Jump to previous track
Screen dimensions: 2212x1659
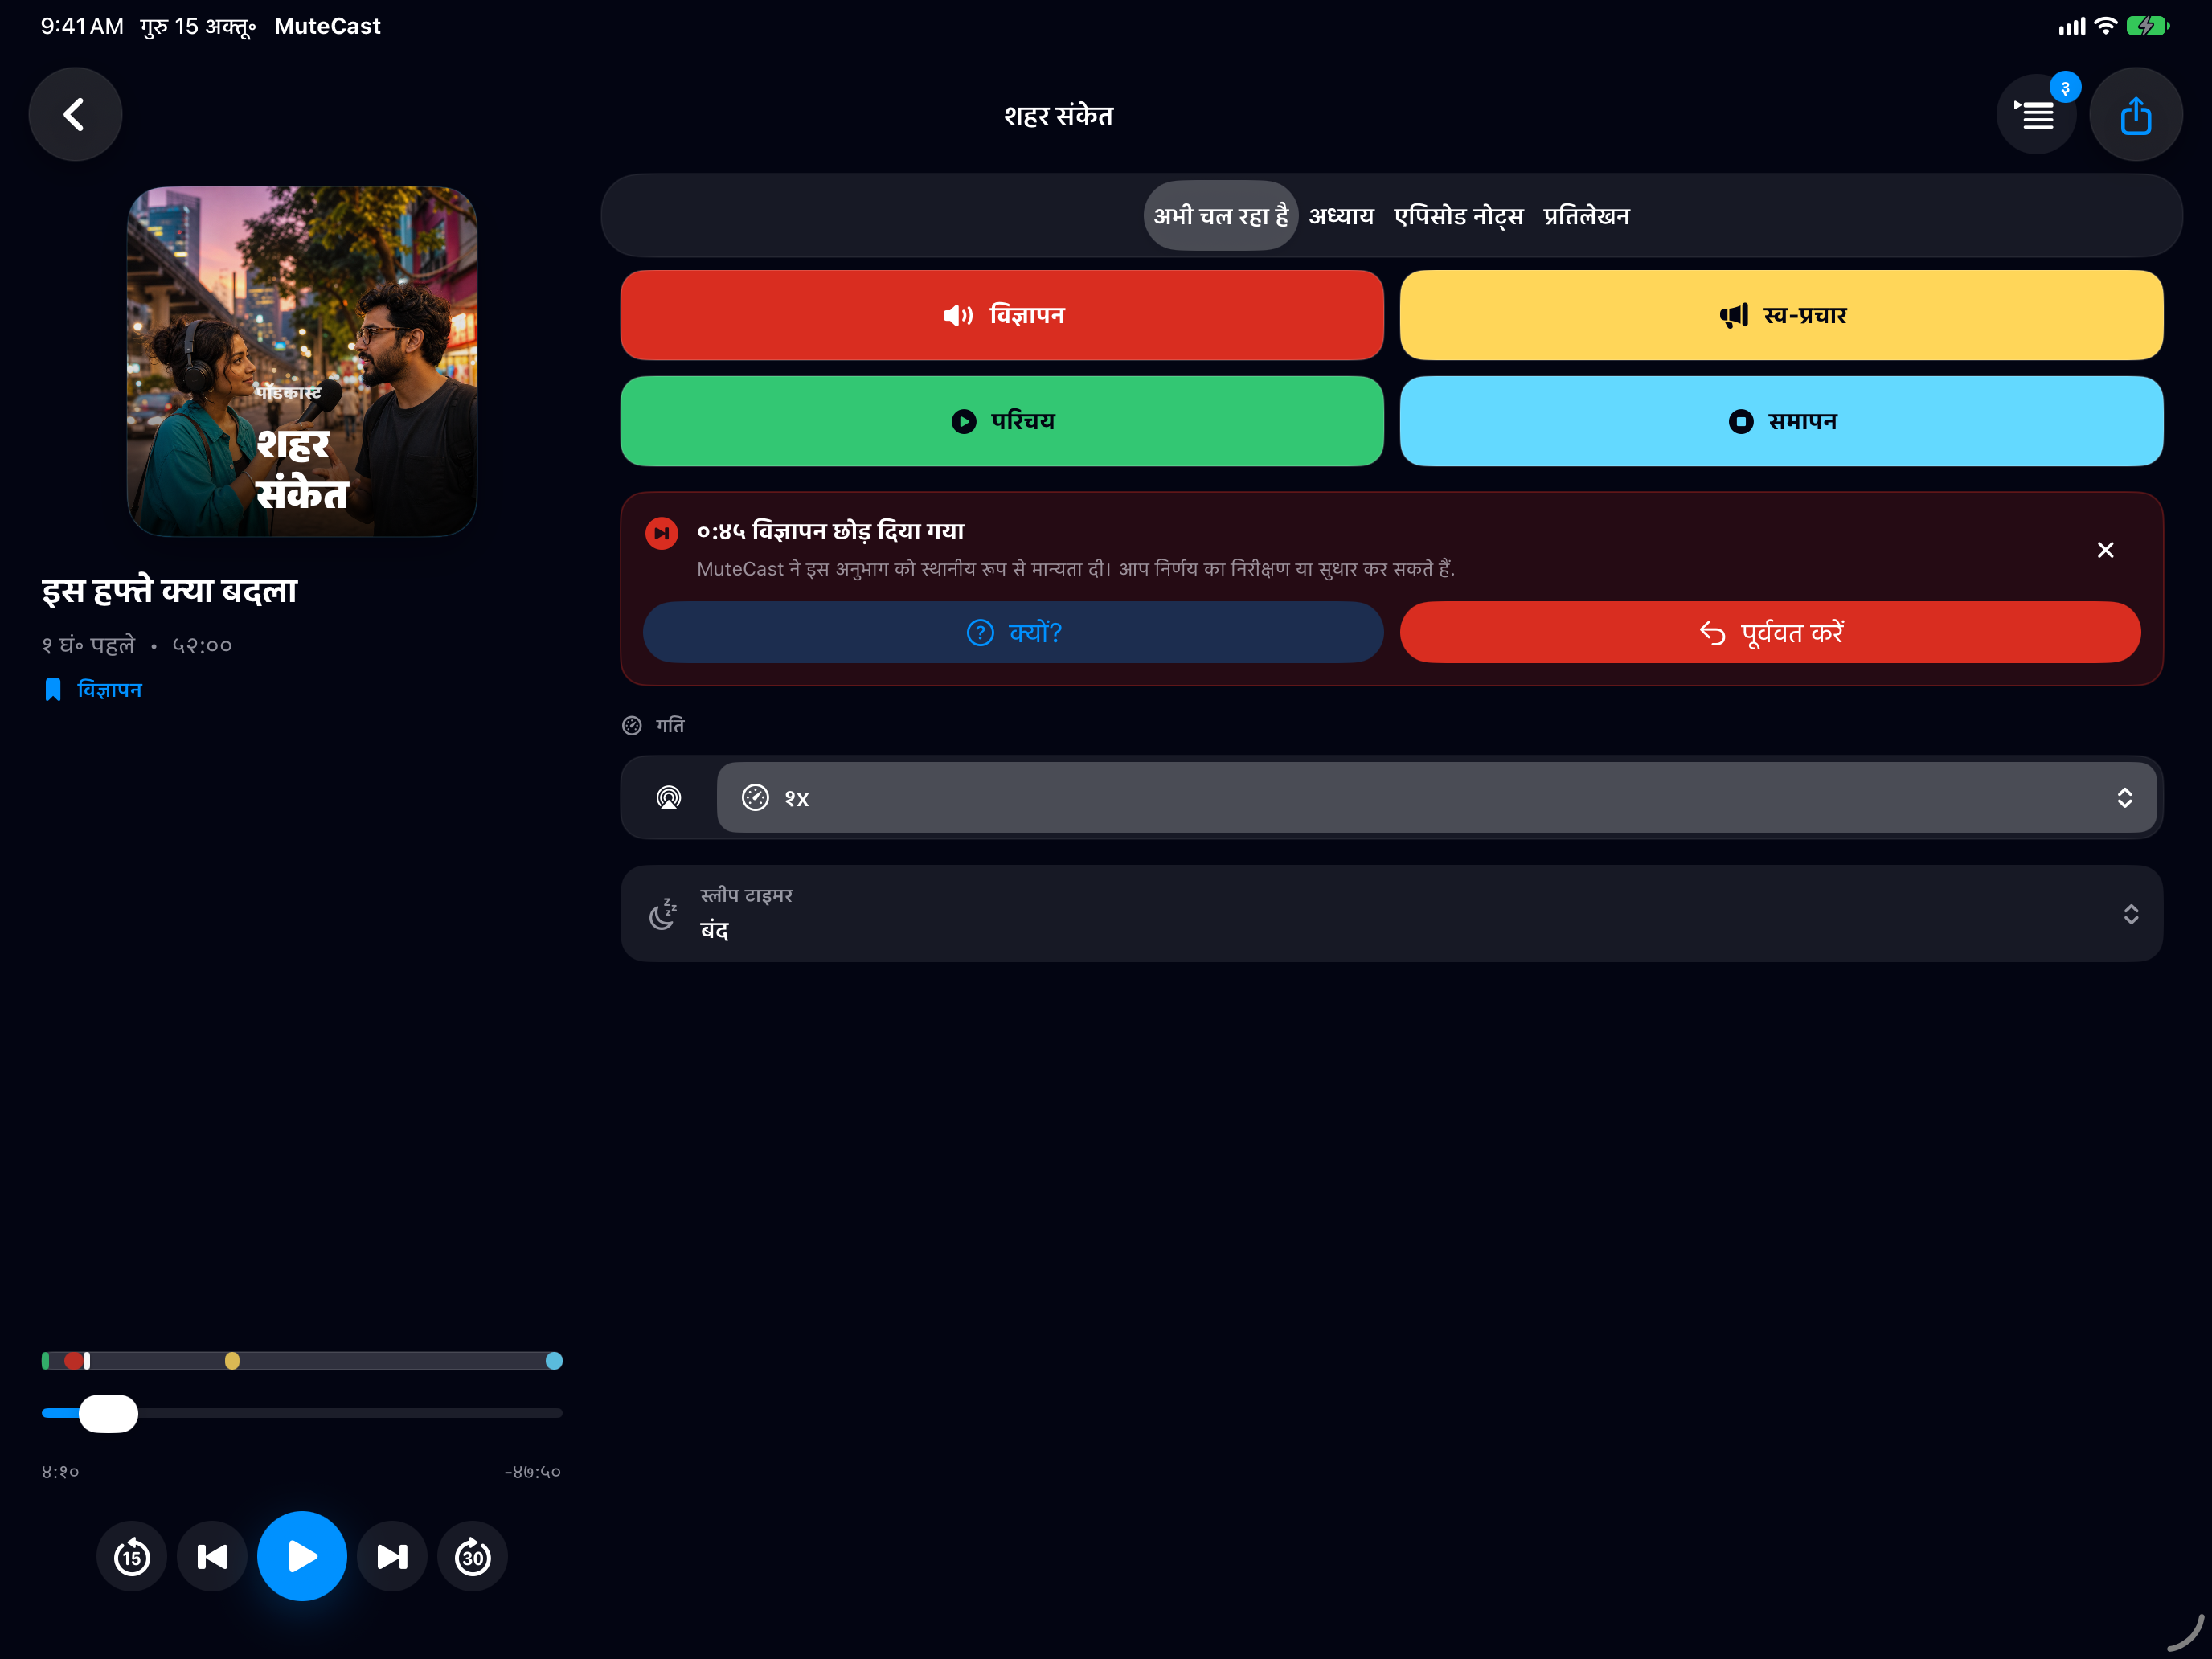[x=212, y=1556]
